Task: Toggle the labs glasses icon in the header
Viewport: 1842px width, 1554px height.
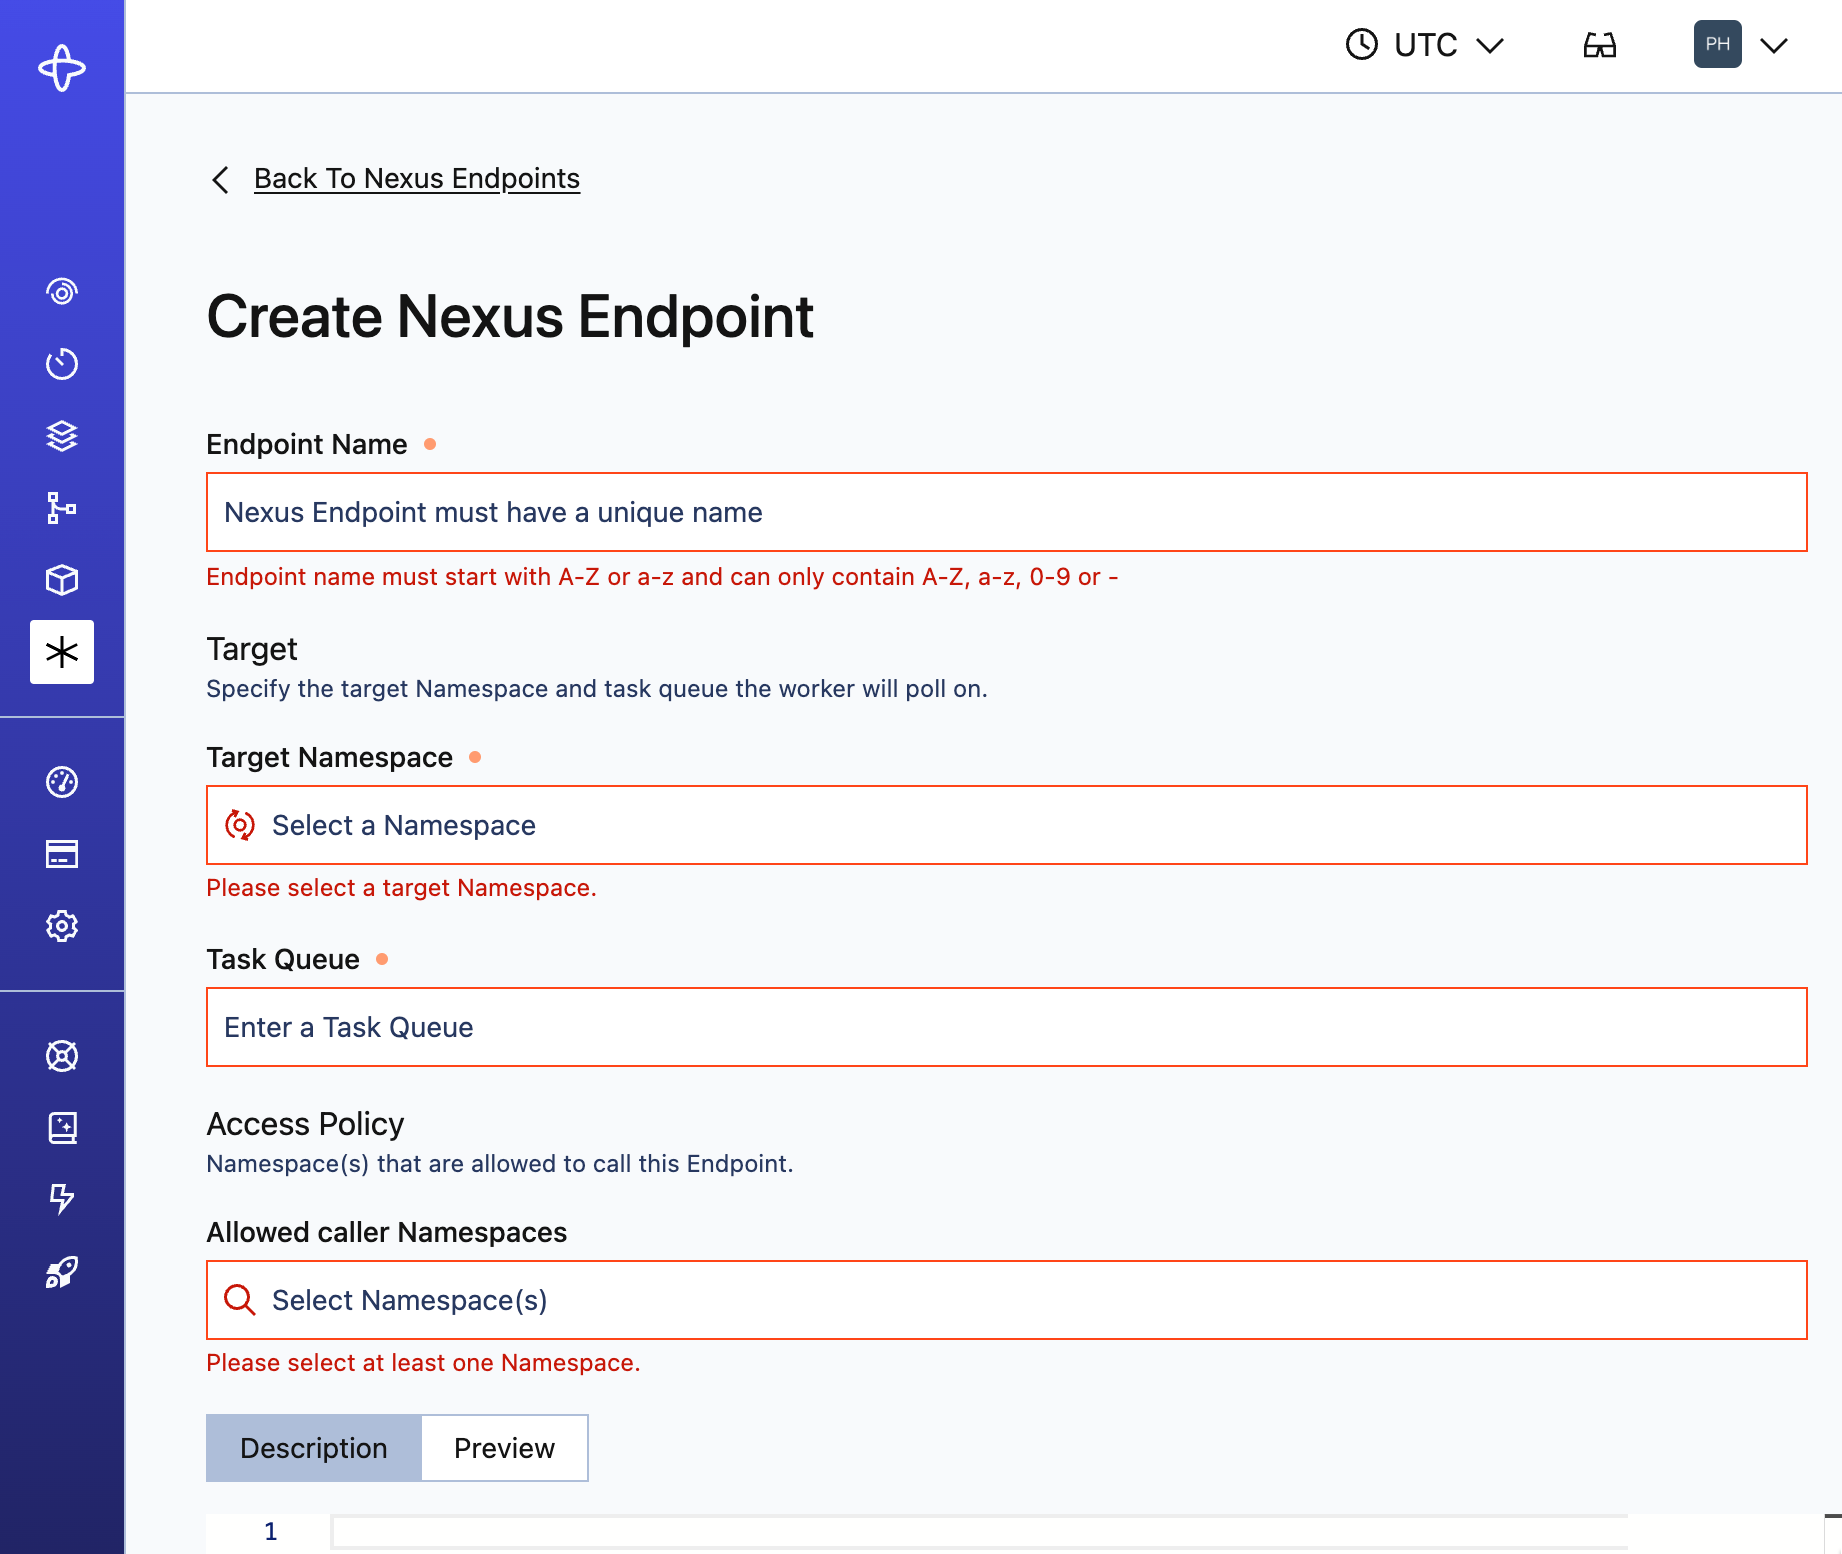Action: pos(1599,44)
